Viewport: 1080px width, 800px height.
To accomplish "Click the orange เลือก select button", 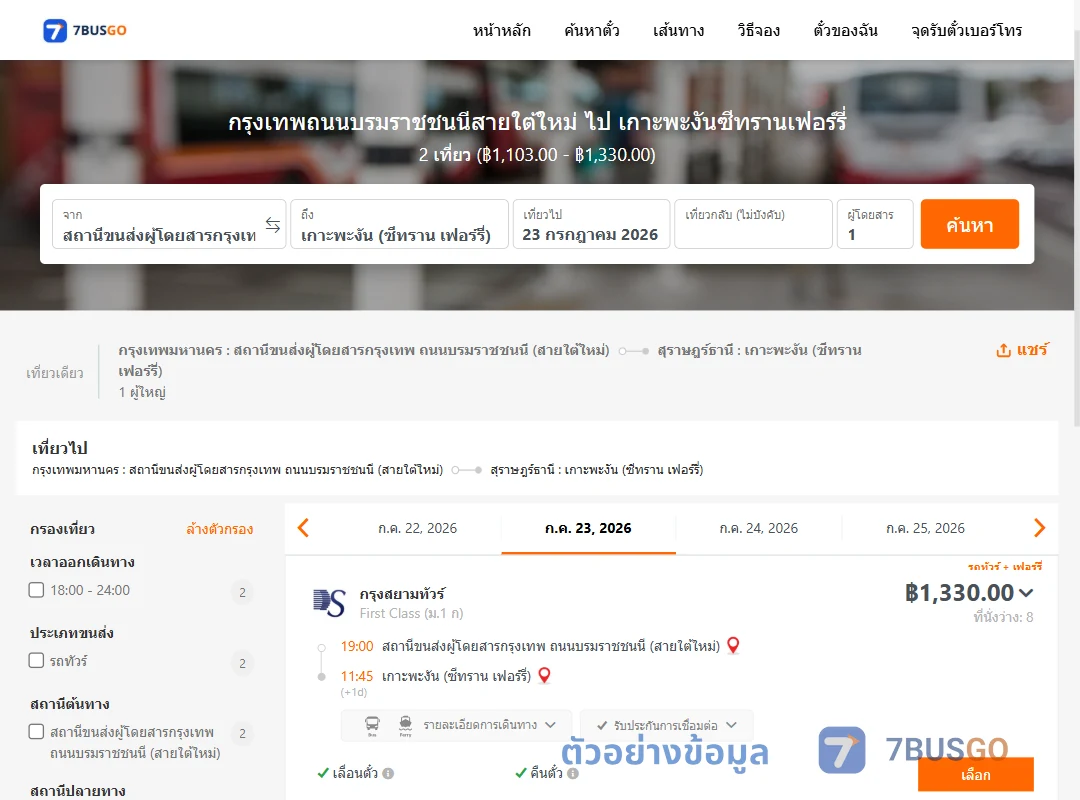I will point(975,775).
